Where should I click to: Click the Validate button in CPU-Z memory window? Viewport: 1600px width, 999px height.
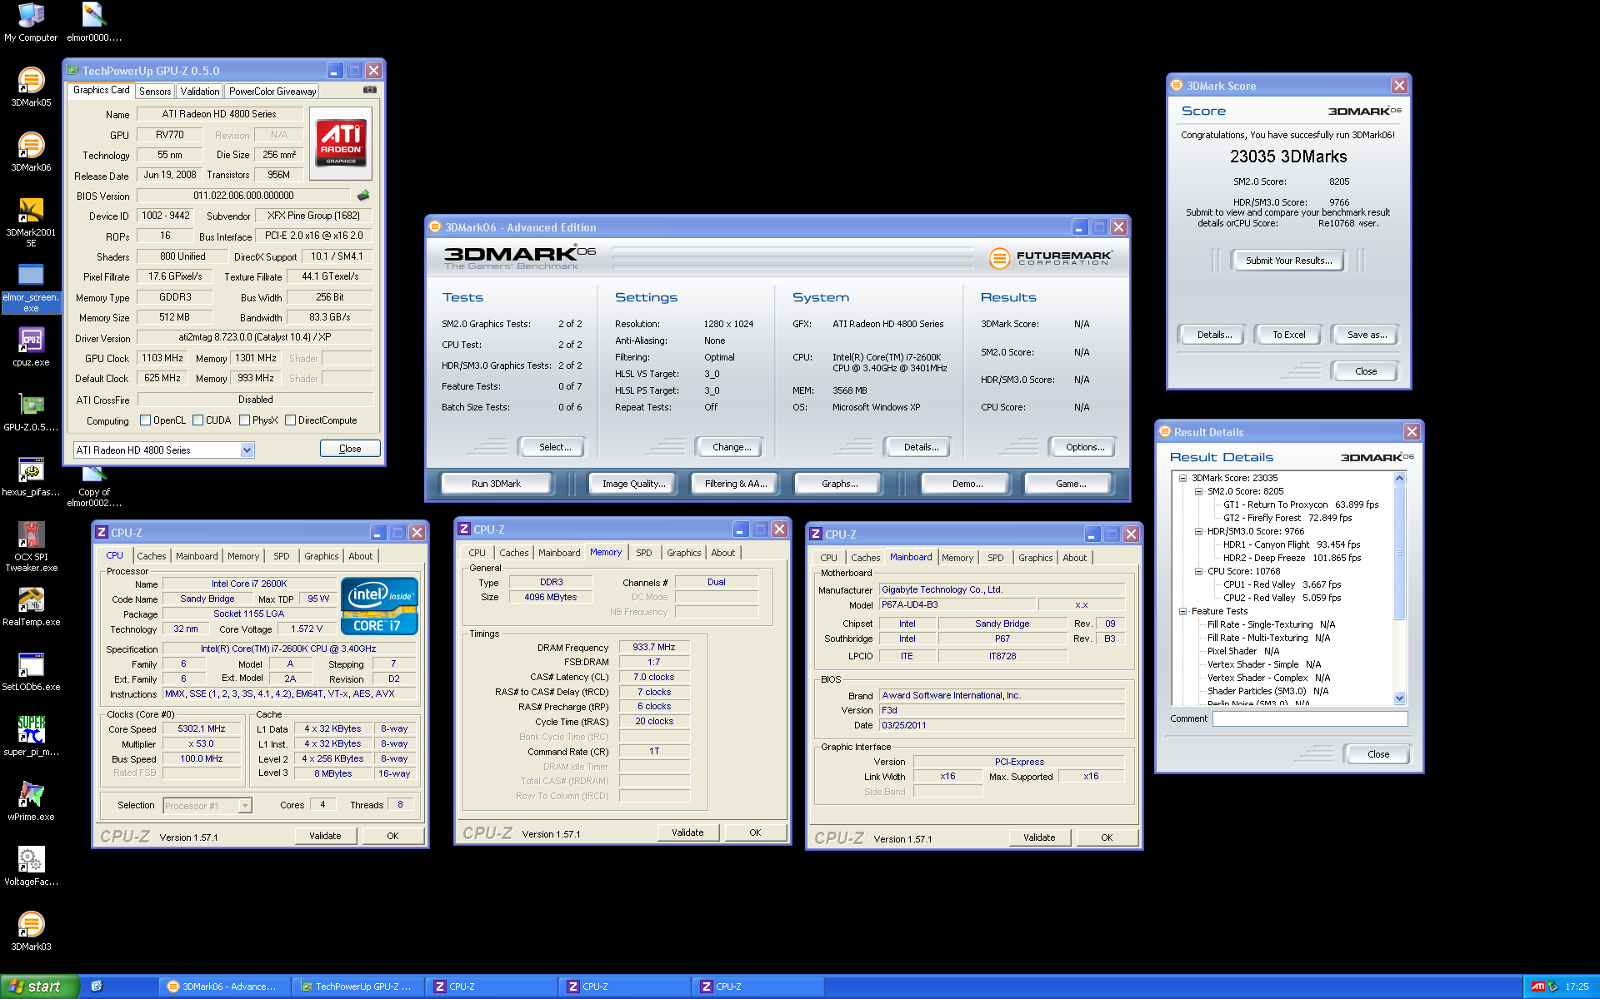tap(687, 832)
